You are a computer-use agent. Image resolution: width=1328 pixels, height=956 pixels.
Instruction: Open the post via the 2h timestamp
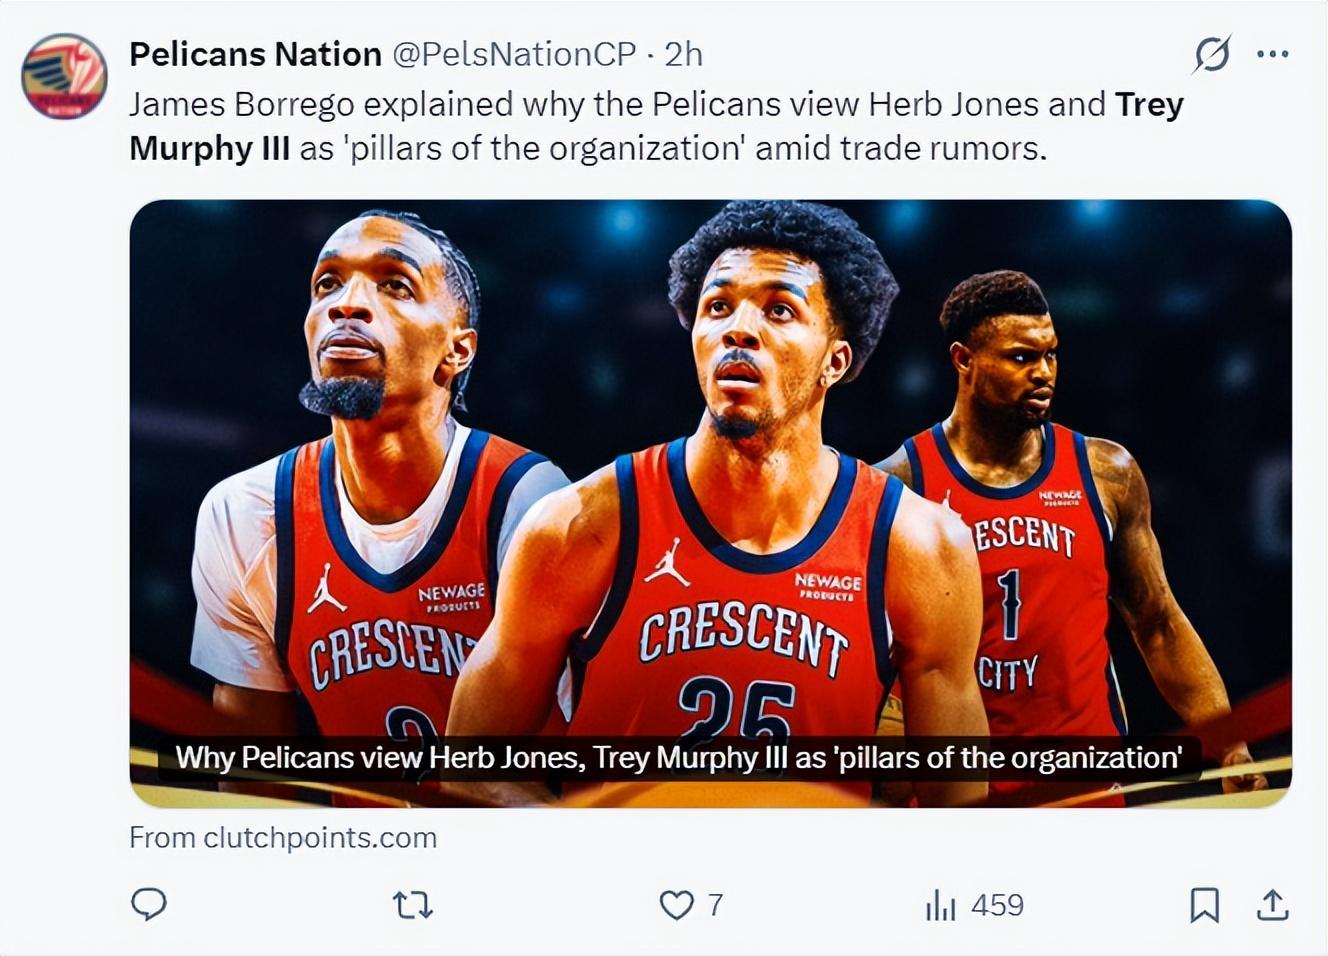click(684, 54)
